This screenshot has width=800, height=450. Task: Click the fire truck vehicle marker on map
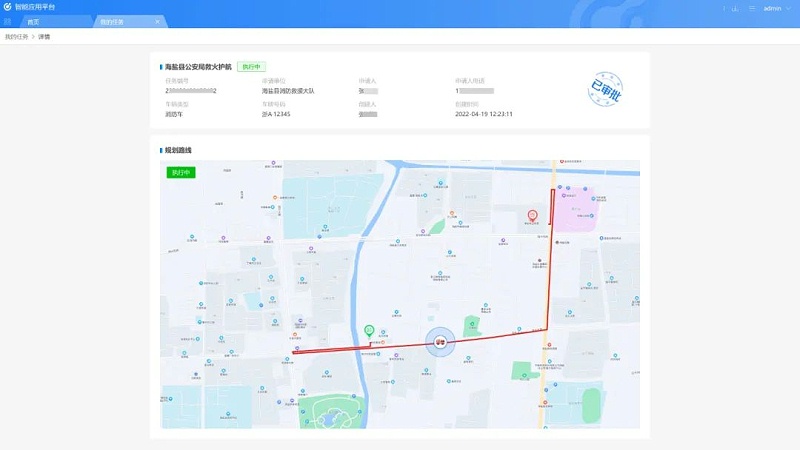coord(440,342)
